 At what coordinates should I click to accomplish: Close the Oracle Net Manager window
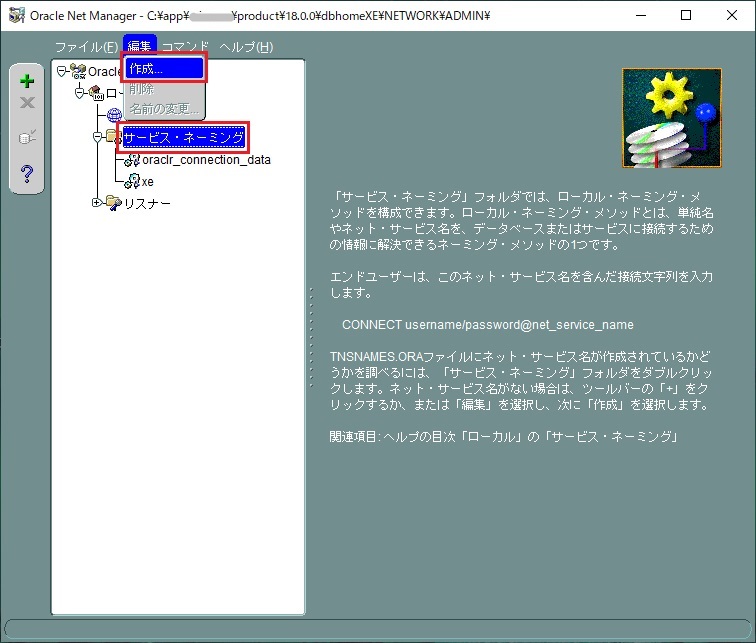pyautogui.click(x=731, y=15)
